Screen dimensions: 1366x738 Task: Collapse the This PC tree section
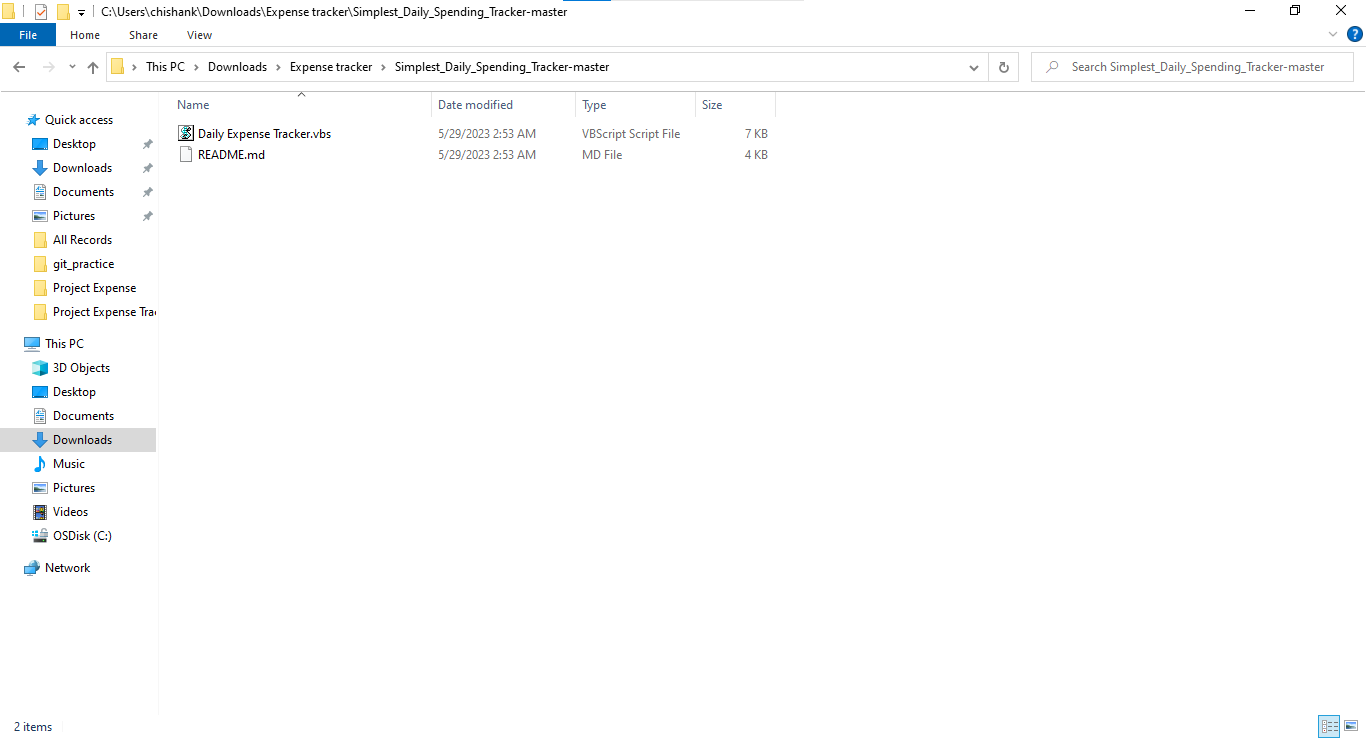pos(22,343)
